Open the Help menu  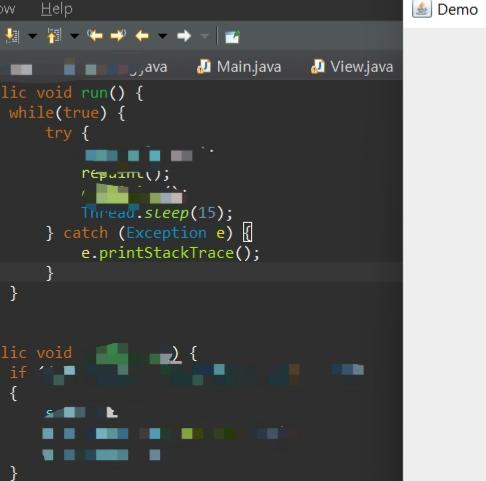coord(56,9)
